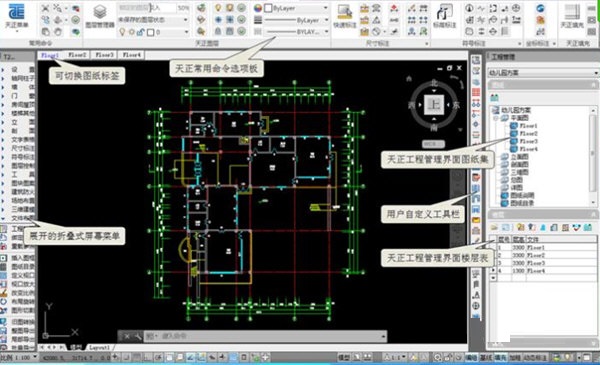Click the yellow envelope icon in custom vertical toolbar

(476, 220)
